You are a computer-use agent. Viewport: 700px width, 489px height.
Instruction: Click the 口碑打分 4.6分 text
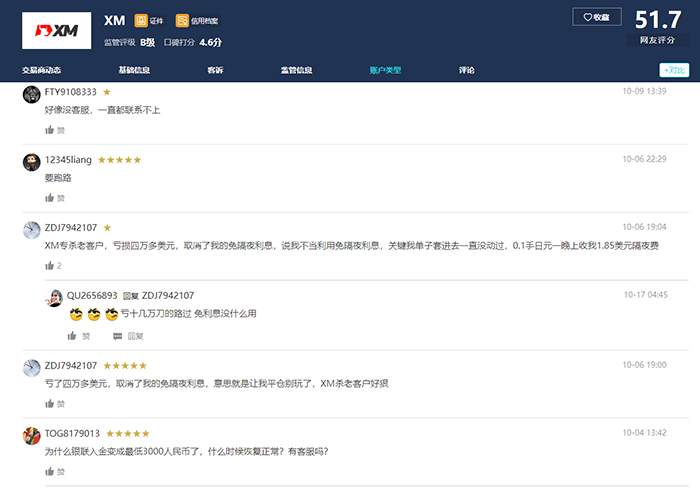[x=192, y=42]
